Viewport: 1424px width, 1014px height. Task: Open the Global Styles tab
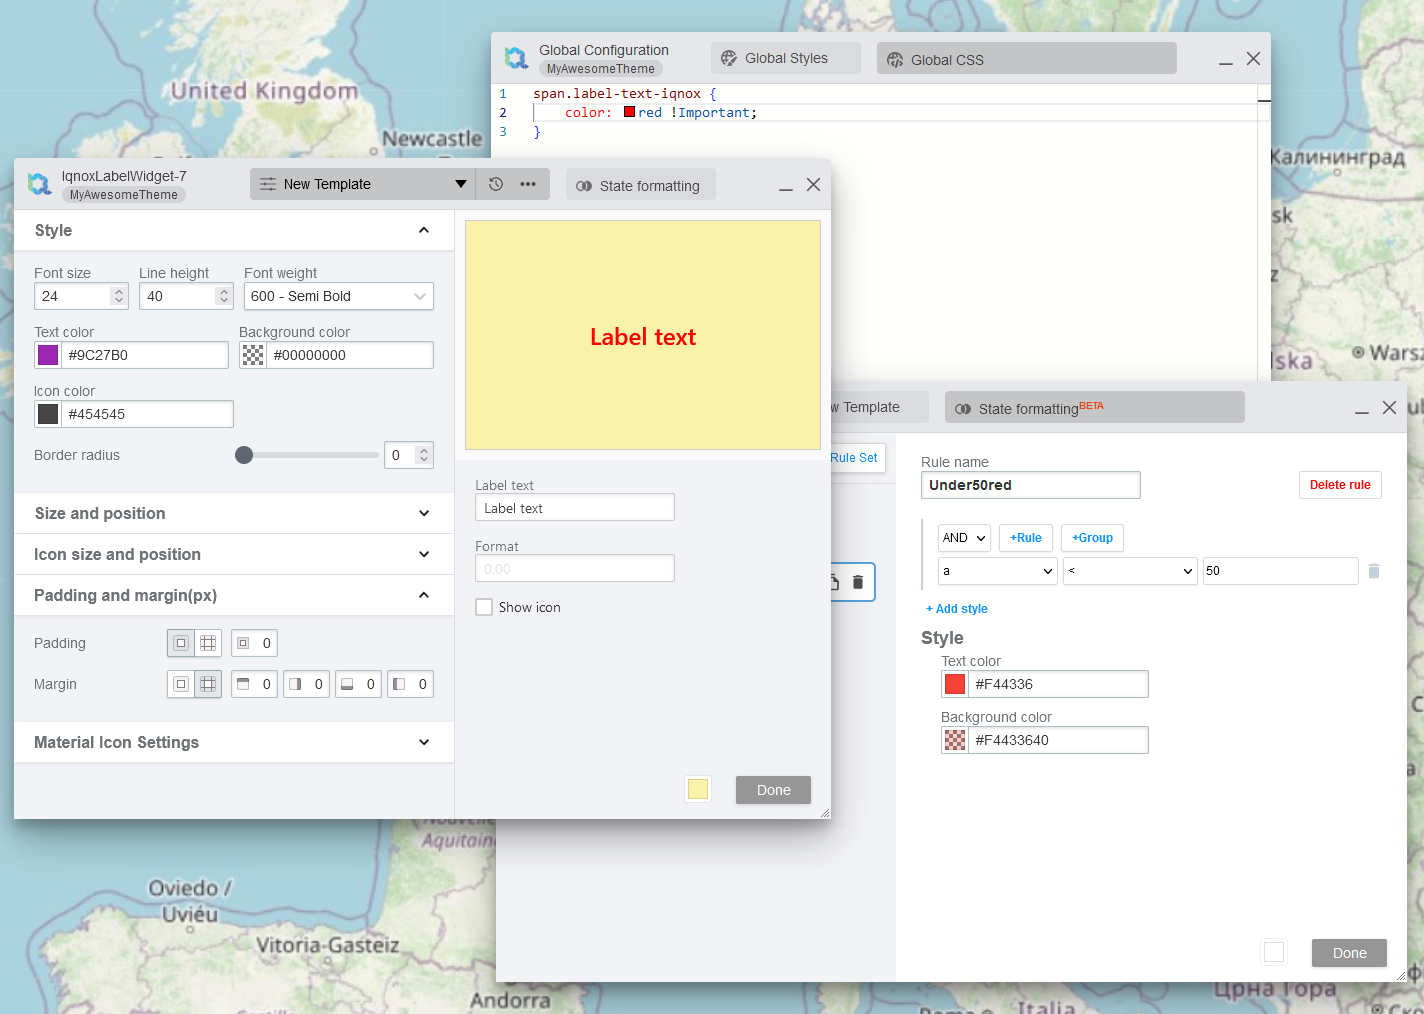pos(785,58)
